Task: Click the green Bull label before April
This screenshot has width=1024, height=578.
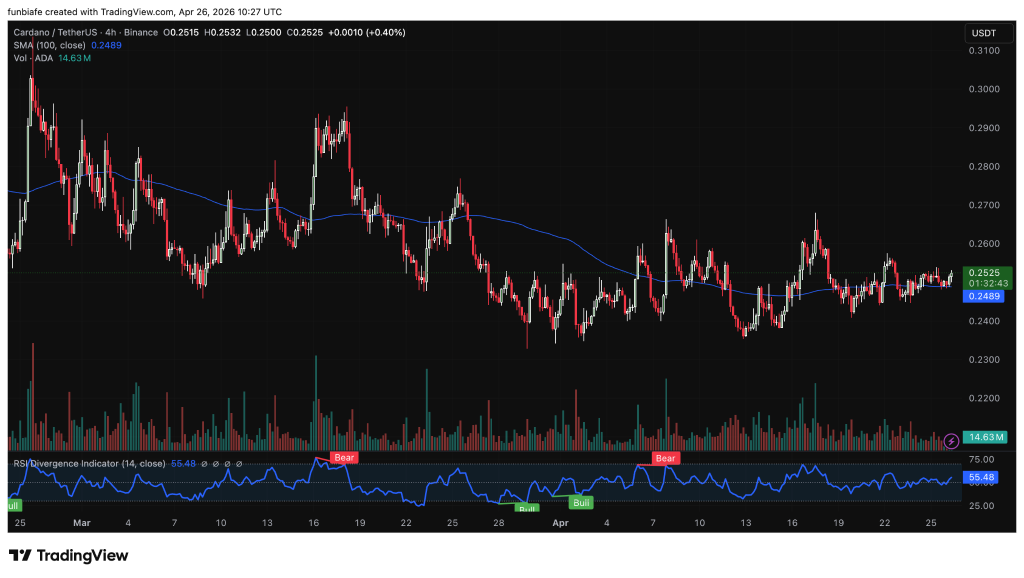Action: (x=527, y=509)
